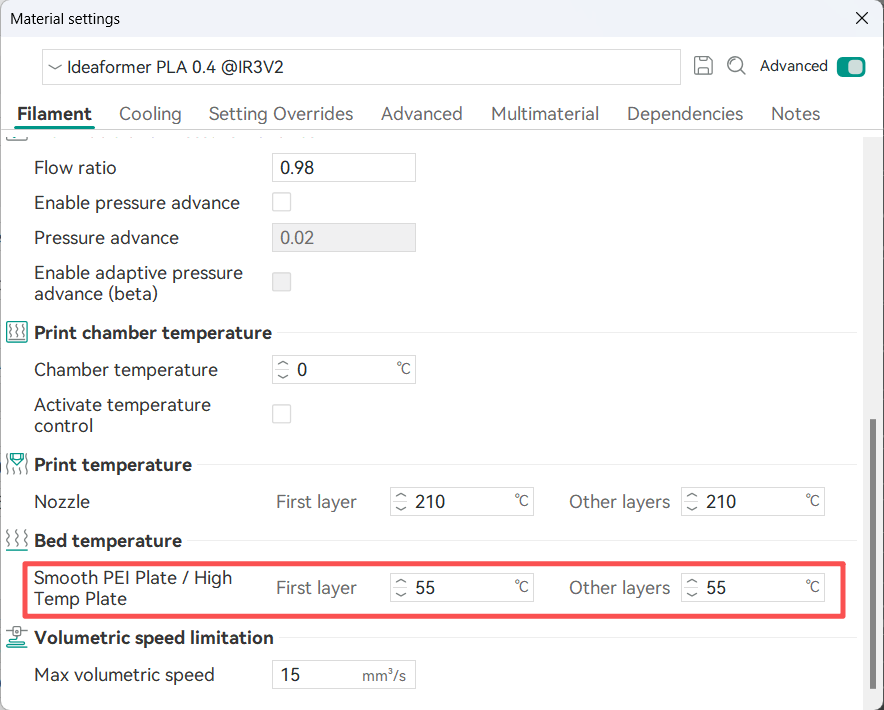
Task: Adjust Nozzle Other layers temperature stepper
Action: click(x=692, y=502)
